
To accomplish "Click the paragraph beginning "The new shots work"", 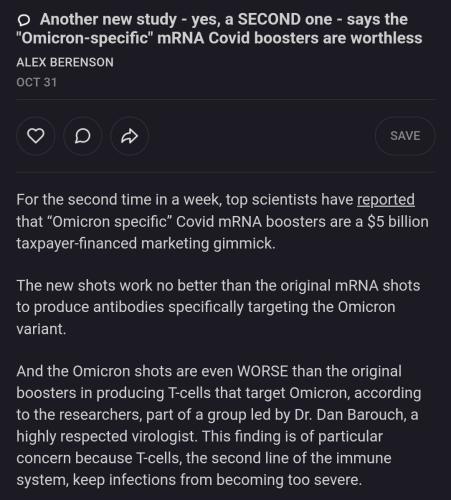I will pyautogui.click(x=218, y=307).
